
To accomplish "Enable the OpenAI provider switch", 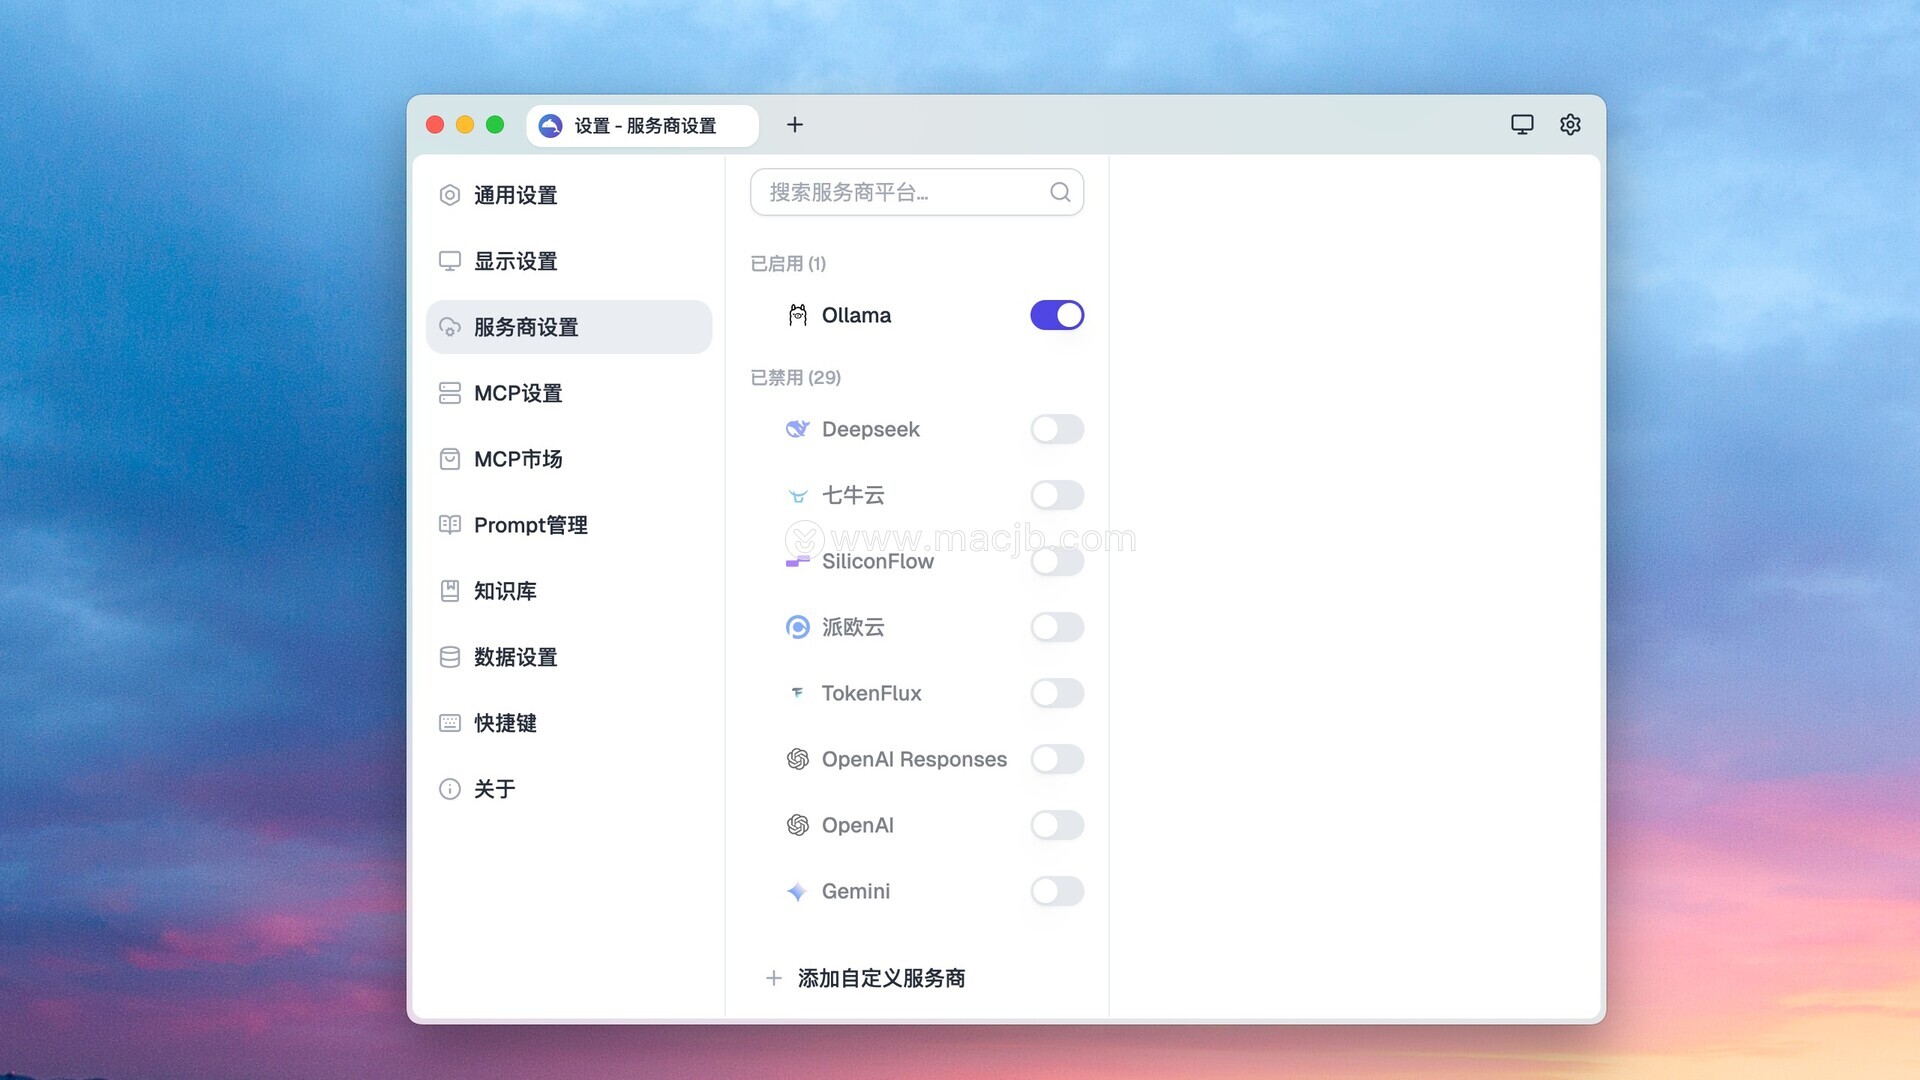I will click(x=1057, y=826).
